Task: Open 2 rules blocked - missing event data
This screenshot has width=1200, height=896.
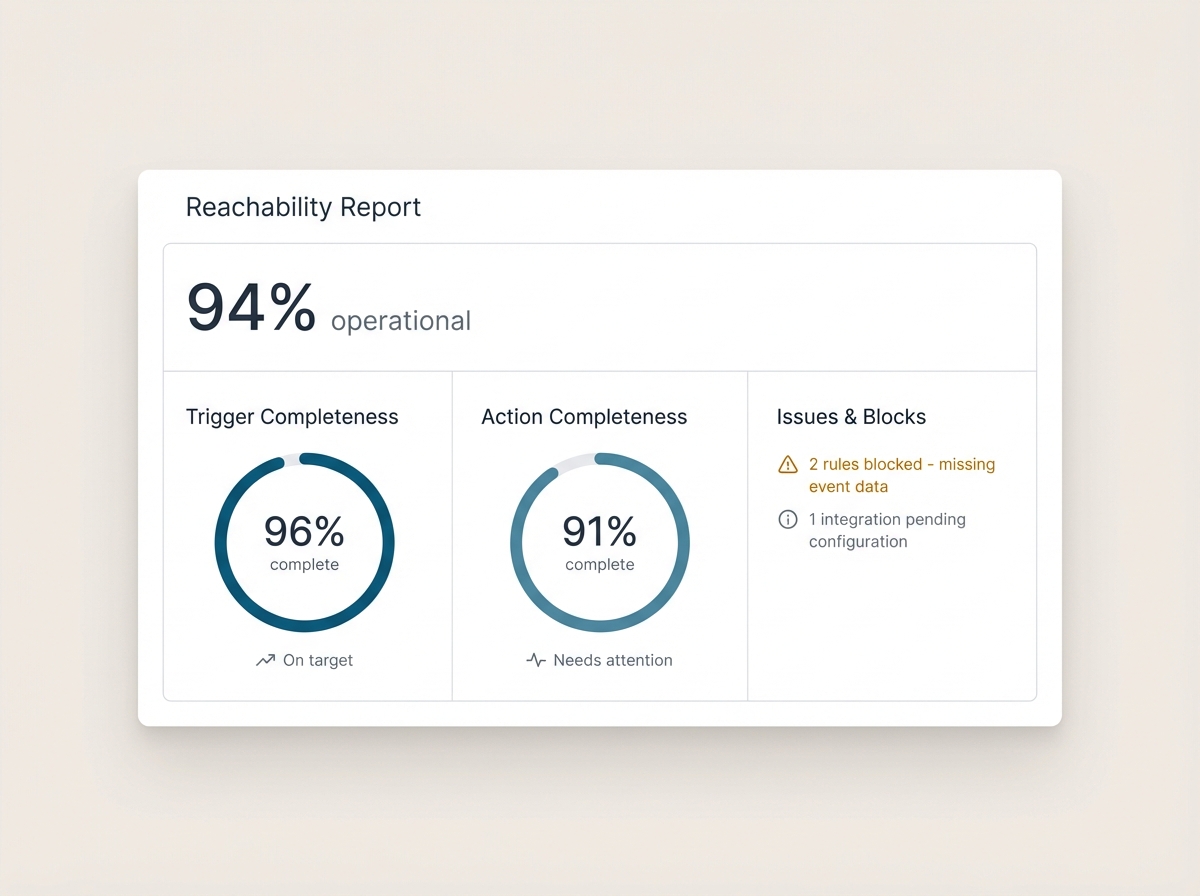Action: point(901,475)
